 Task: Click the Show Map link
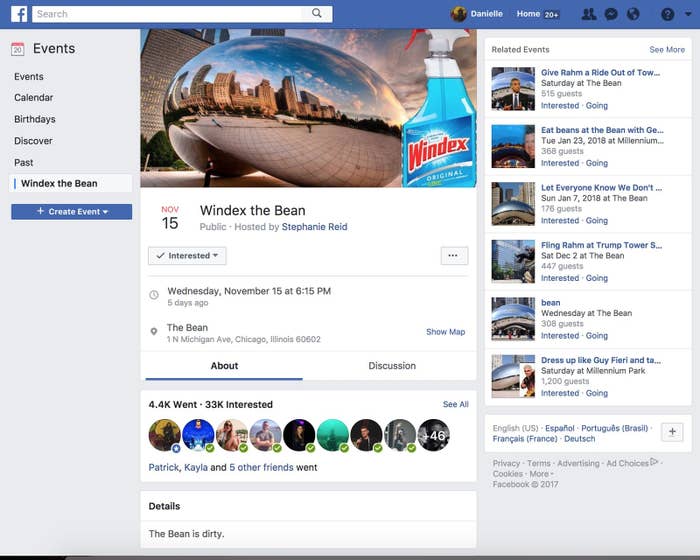(x=446, y=332)
